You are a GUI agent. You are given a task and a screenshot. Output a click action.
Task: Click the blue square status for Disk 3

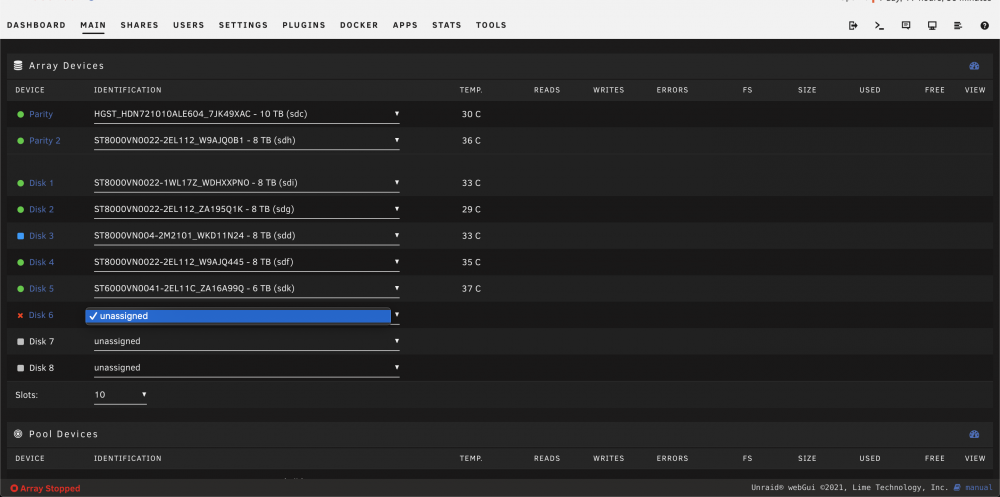20,236
